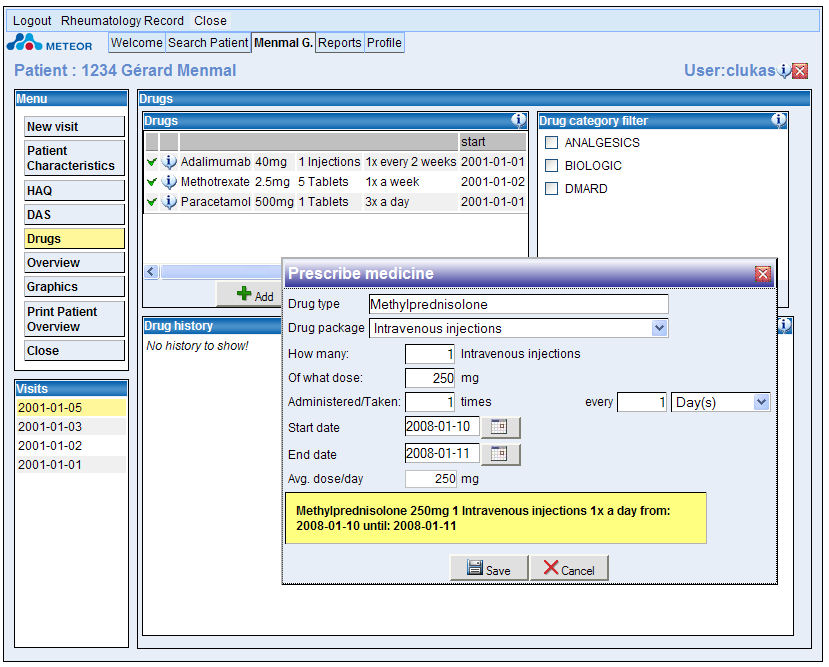This screenshot has width=829, height=667.
Task: Select visit 2001-01-01
Action: click(71, 465)
